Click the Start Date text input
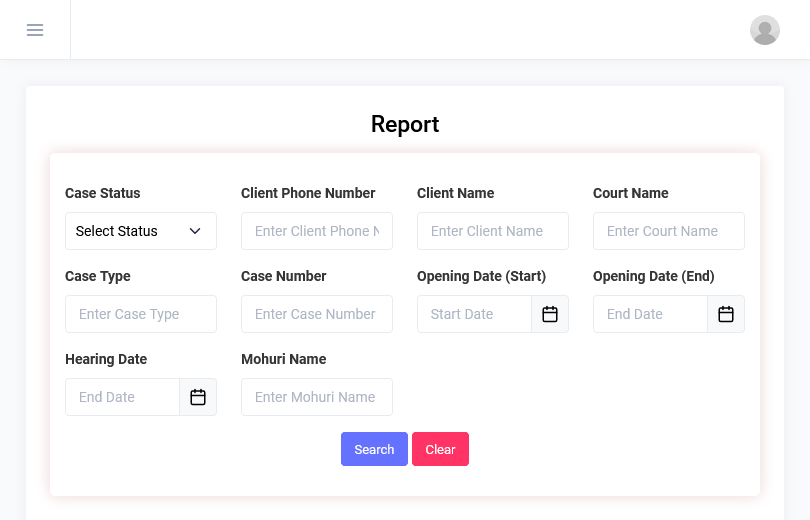This screenshot has height=520, width=810. (x=474, y=314)
